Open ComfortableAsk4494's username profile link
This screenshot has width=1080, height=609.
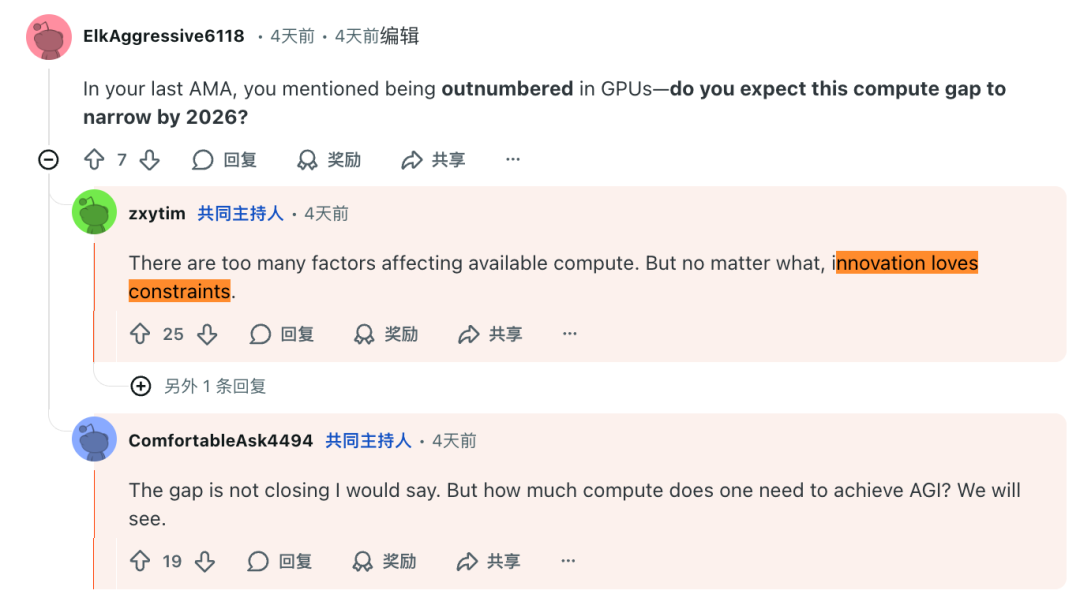click(220, 441)
